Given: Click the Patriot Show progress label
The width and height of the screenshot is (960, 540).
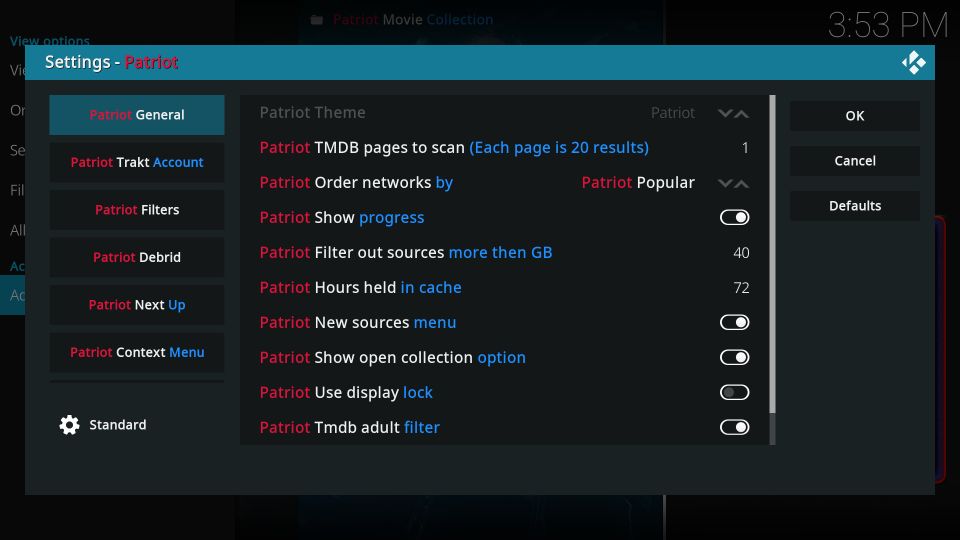Looking at the screenshot, I should [342, 217].
